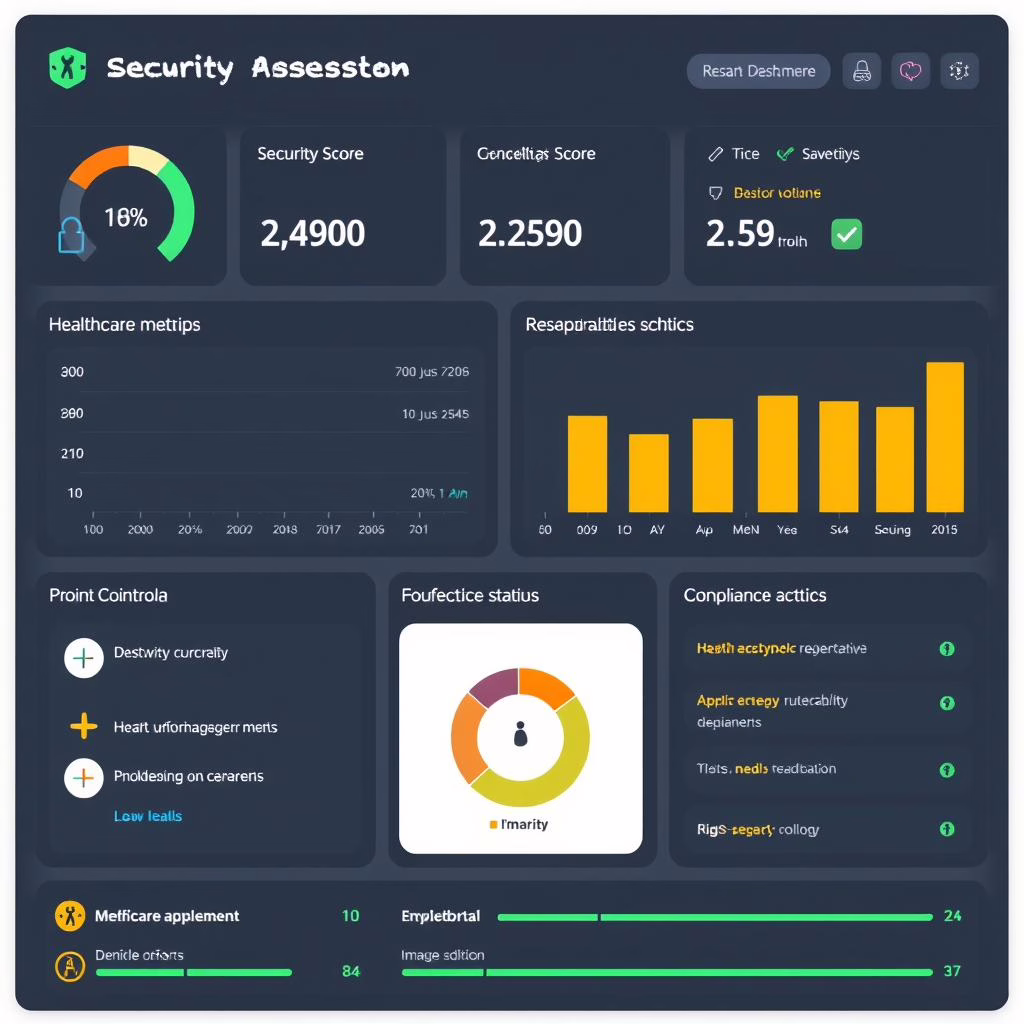The height and width of the screenshot is (1024, 1024).
Task: Expand the RigS-tegart collogy item
Action: [x=946, y=830]
